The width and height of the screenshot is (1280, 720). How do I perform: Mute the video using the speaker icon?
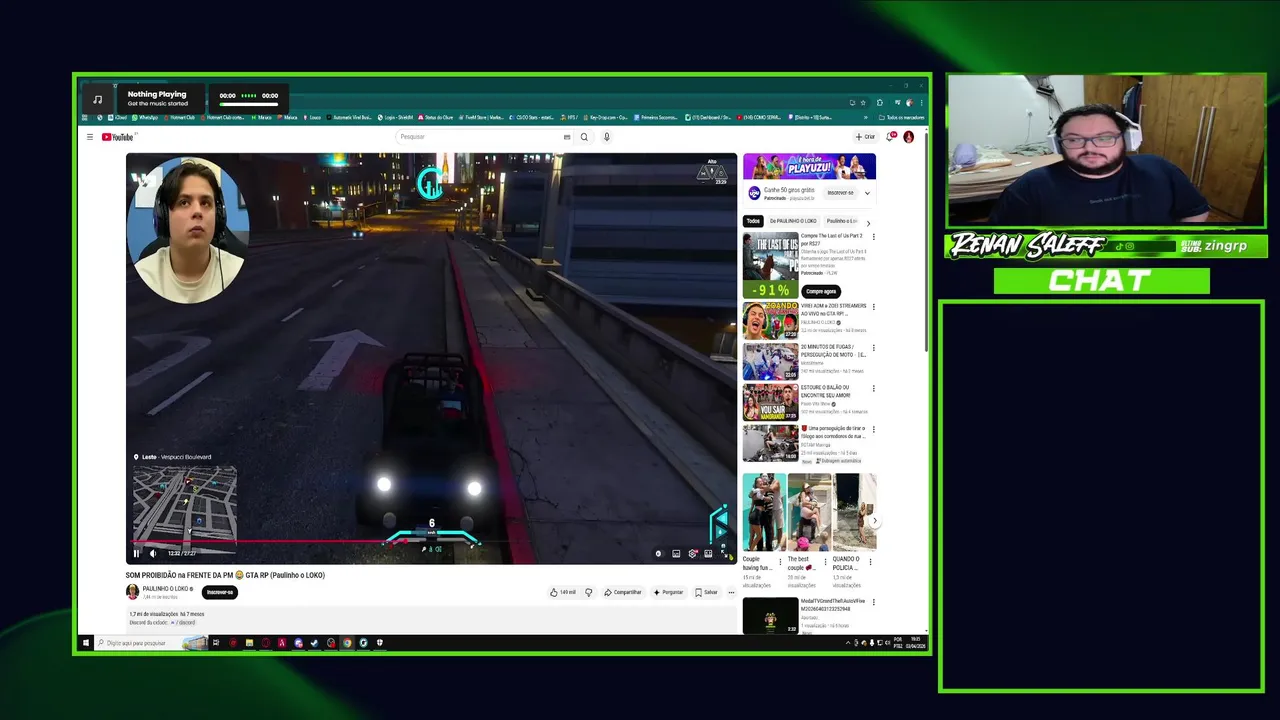click(153, 553)
